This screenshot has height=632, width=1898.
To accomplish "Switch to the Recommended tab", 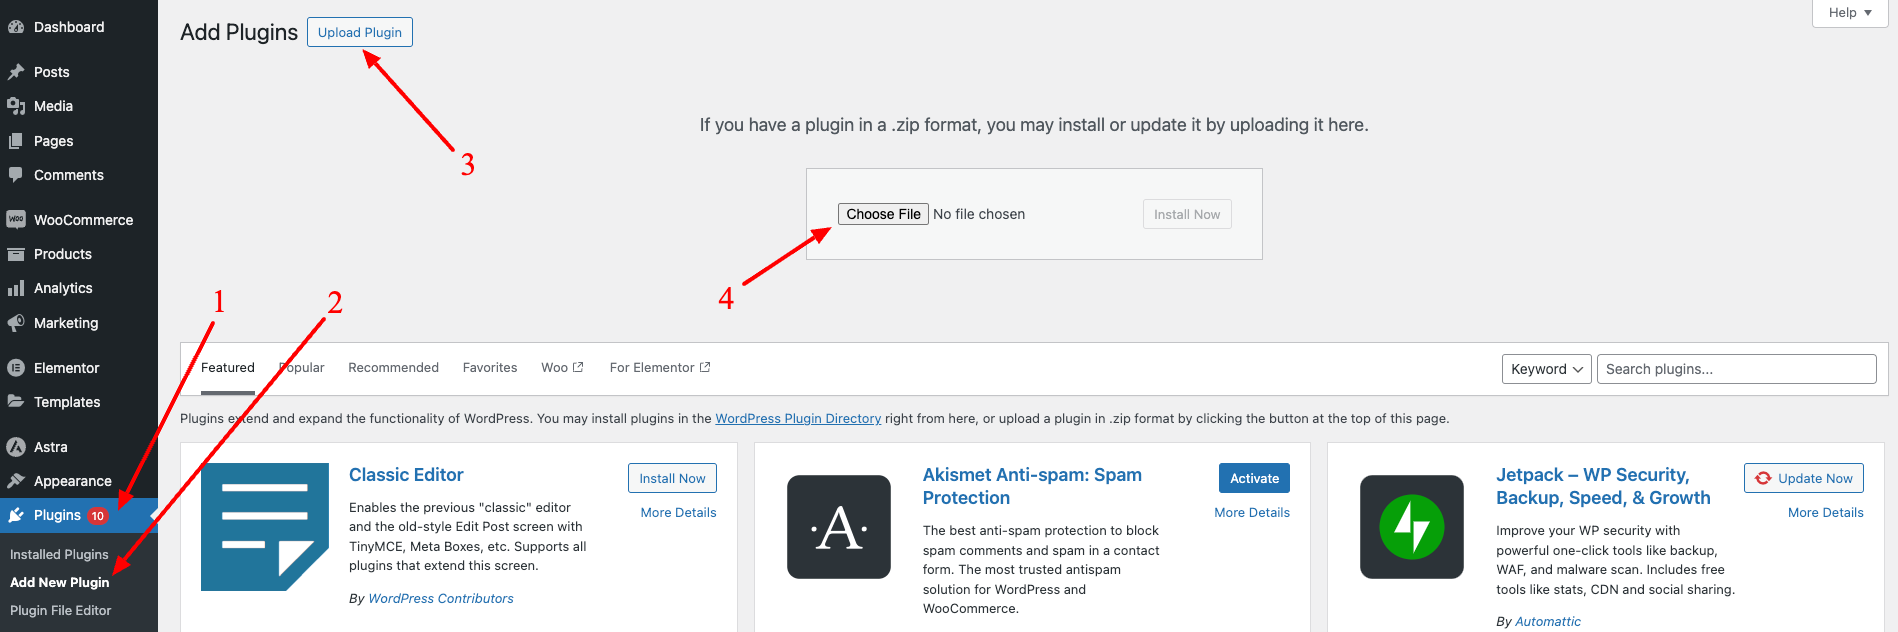I will (393, 368).
